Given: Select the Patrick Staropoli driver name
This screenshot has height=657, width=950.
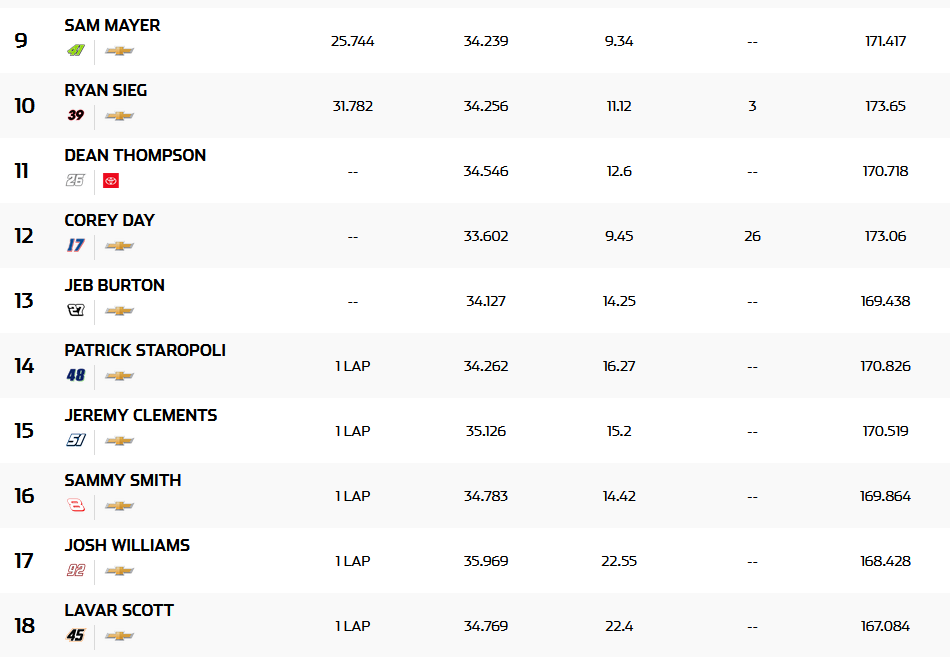Looking at the screenshot, I should pyautogui.click(x=145, y=350).
